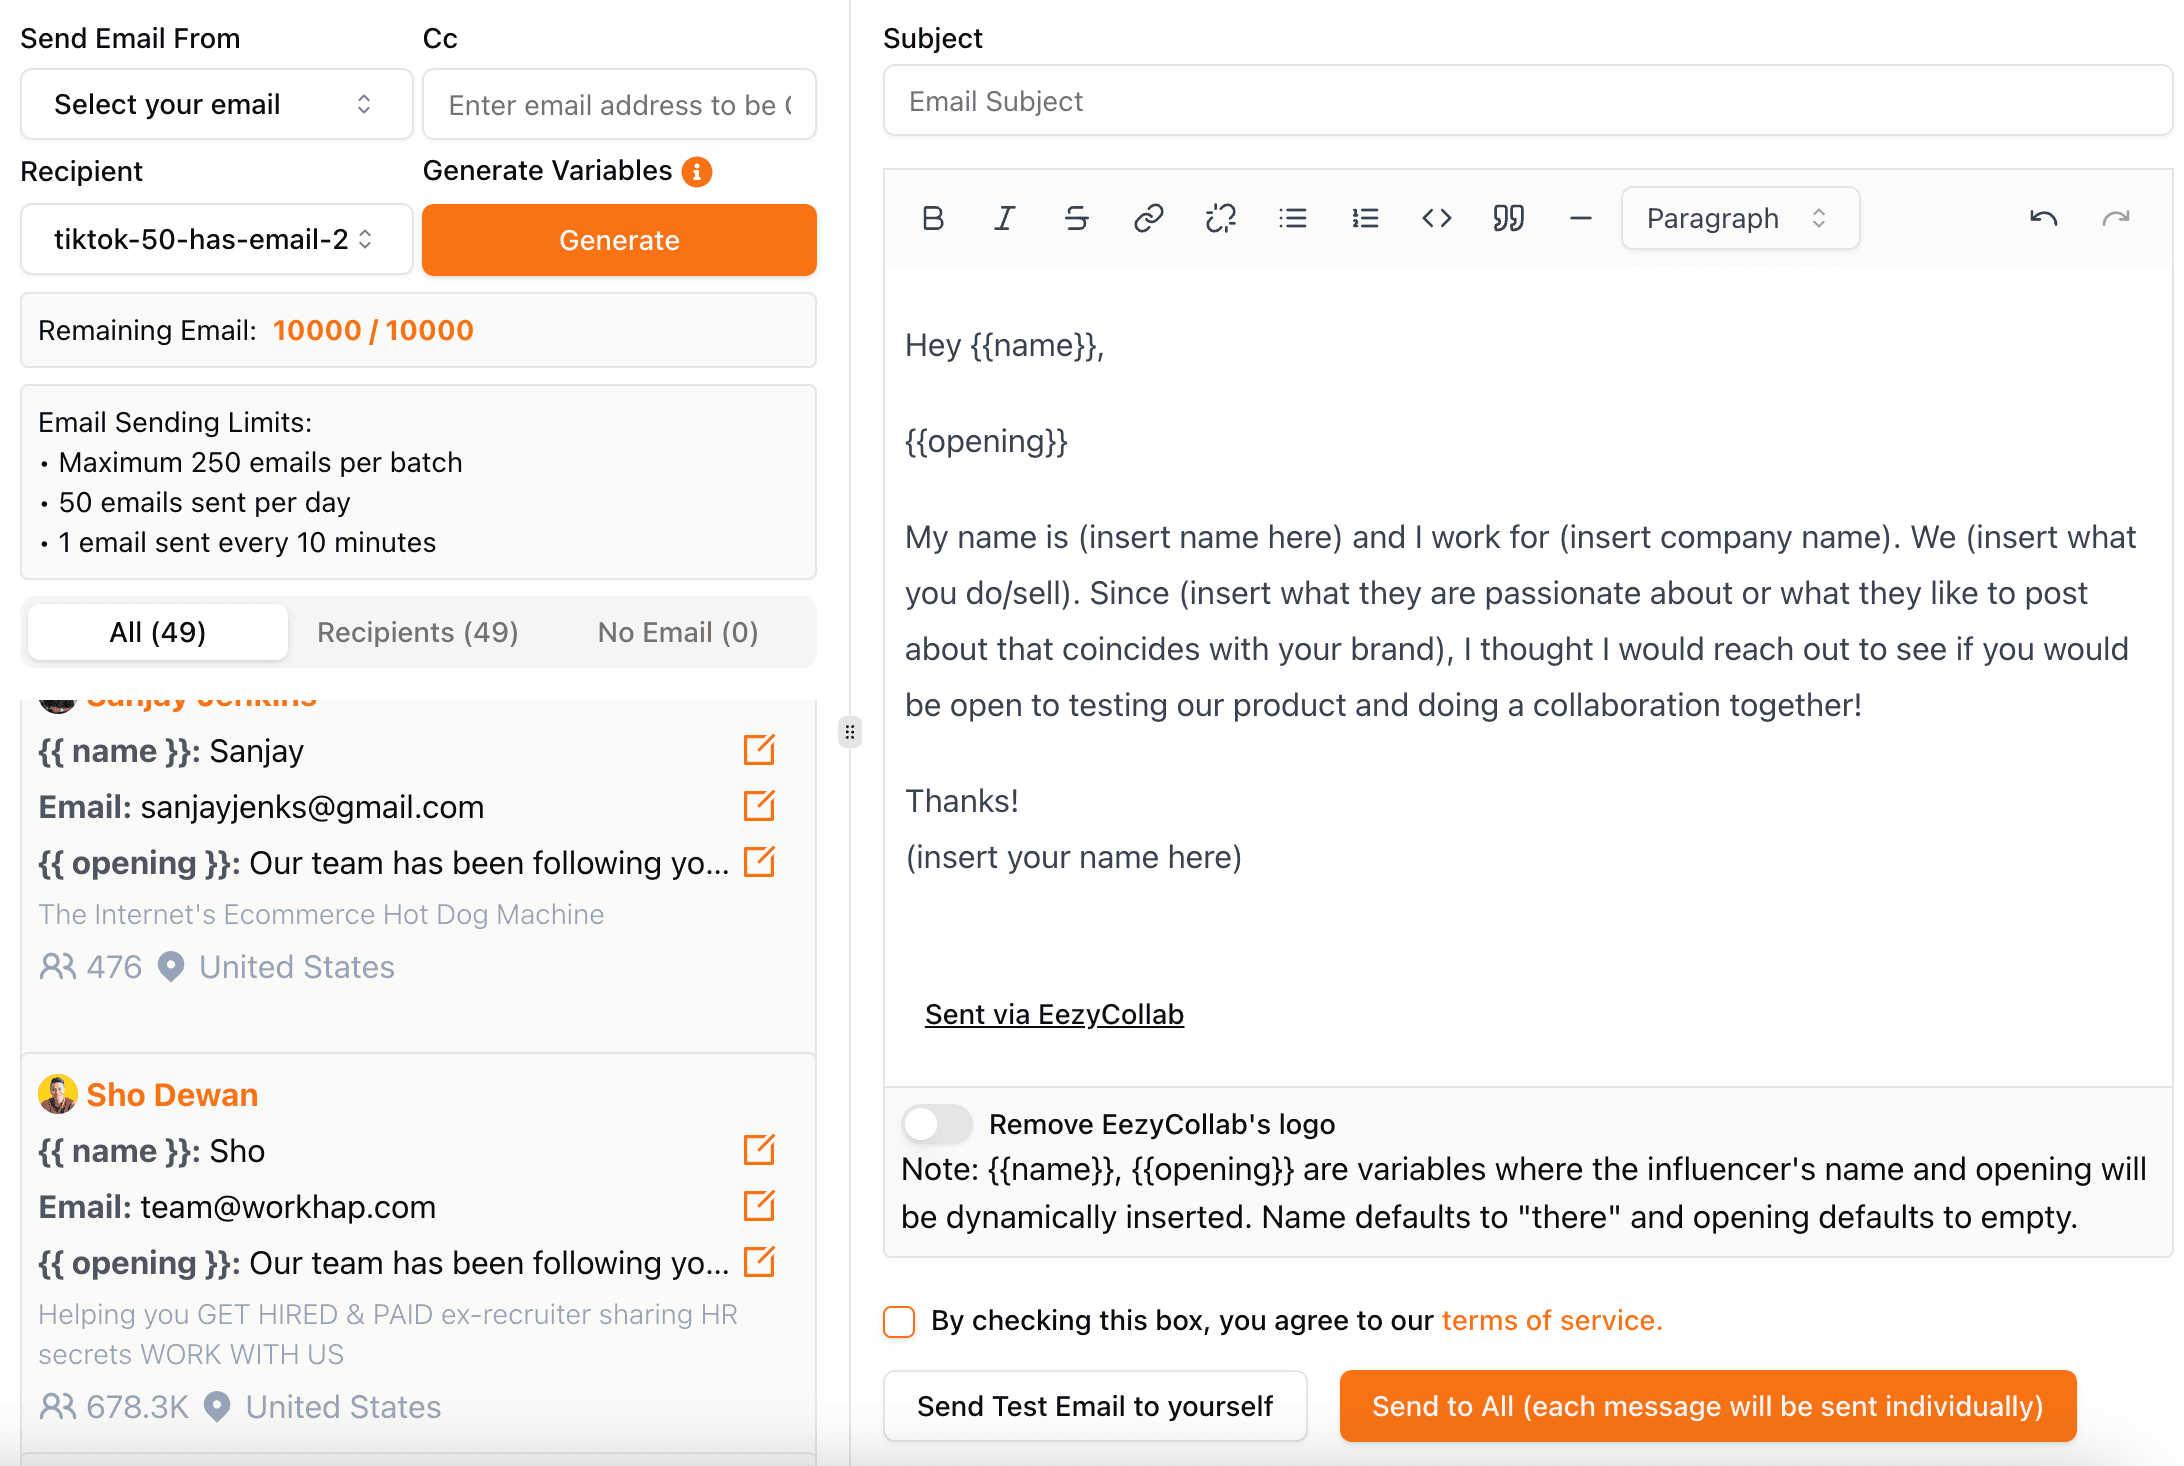
Task: Toggle bold formatting in editor toolbar
Action: [x=932, y=218]
